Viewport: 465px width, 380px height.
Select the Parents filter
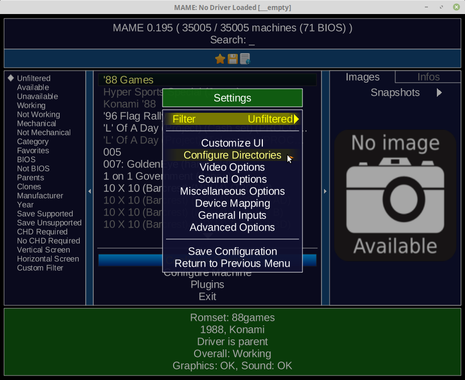(x=30, y=177)
